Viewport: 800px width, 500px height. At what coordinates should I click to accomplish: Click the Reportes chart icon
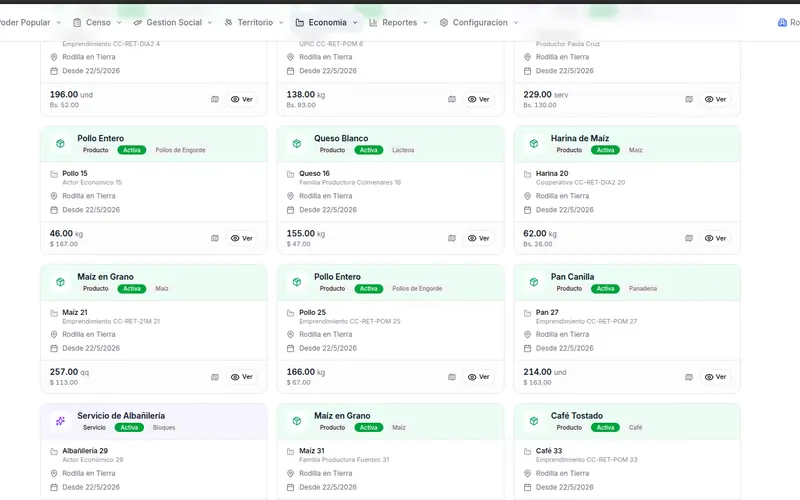(373, 22)
